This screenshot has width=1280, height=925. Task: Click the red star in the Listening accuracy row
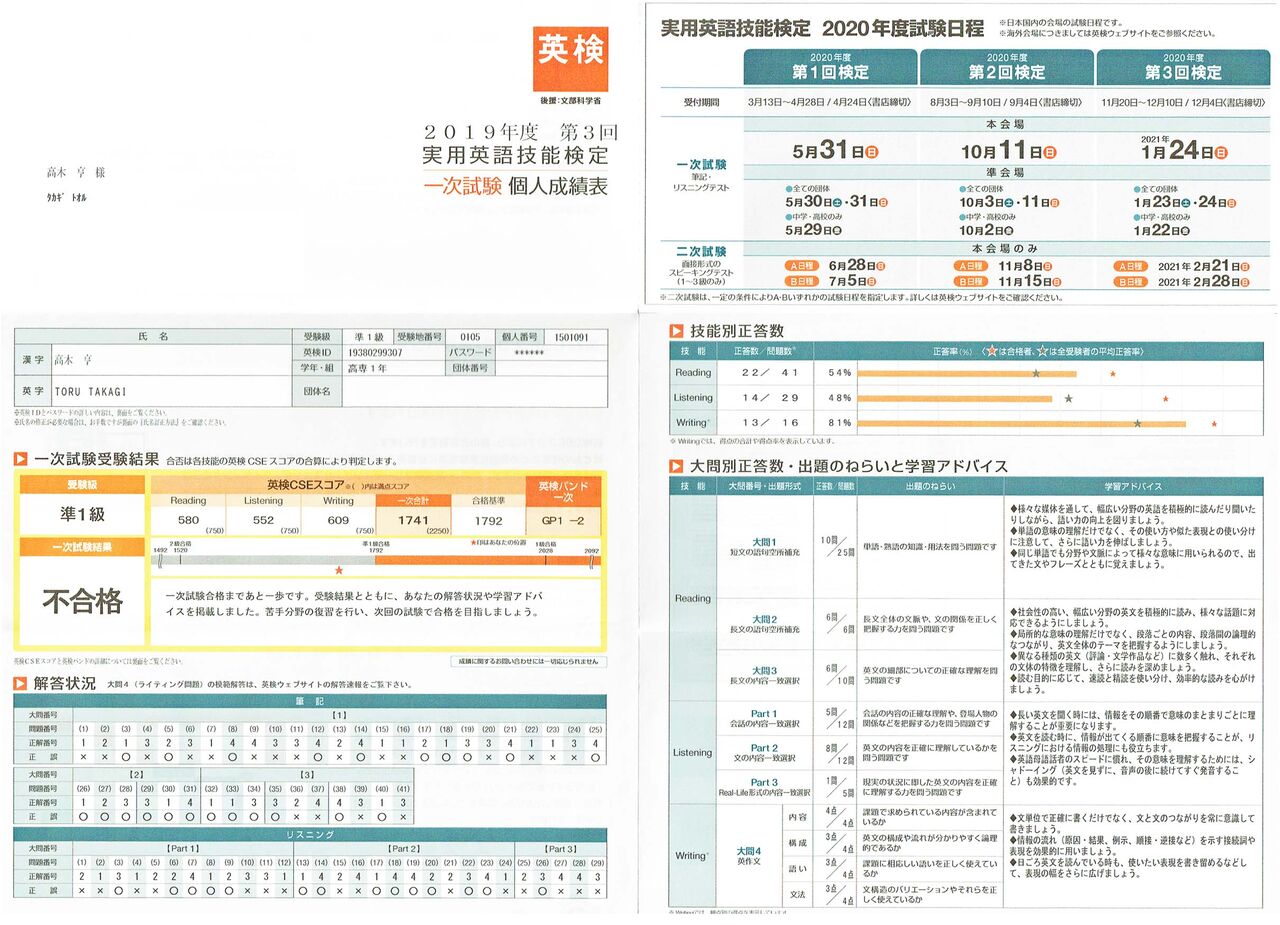click(x=1165, y=398)
